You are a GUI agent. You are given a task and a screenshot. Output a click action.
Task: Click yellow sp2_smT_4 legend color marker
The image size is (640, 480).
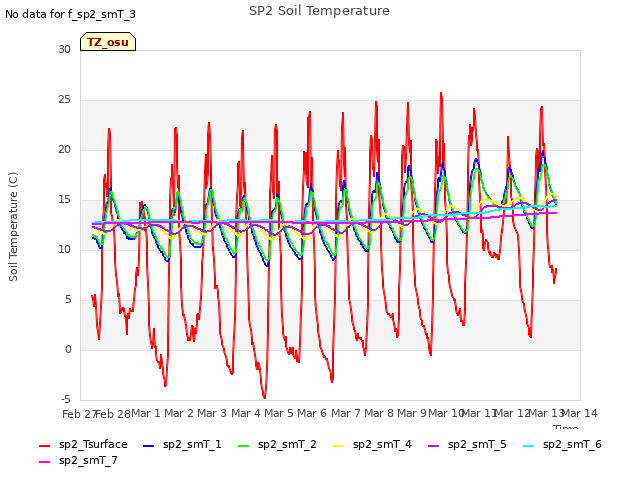tap(338, 446)
